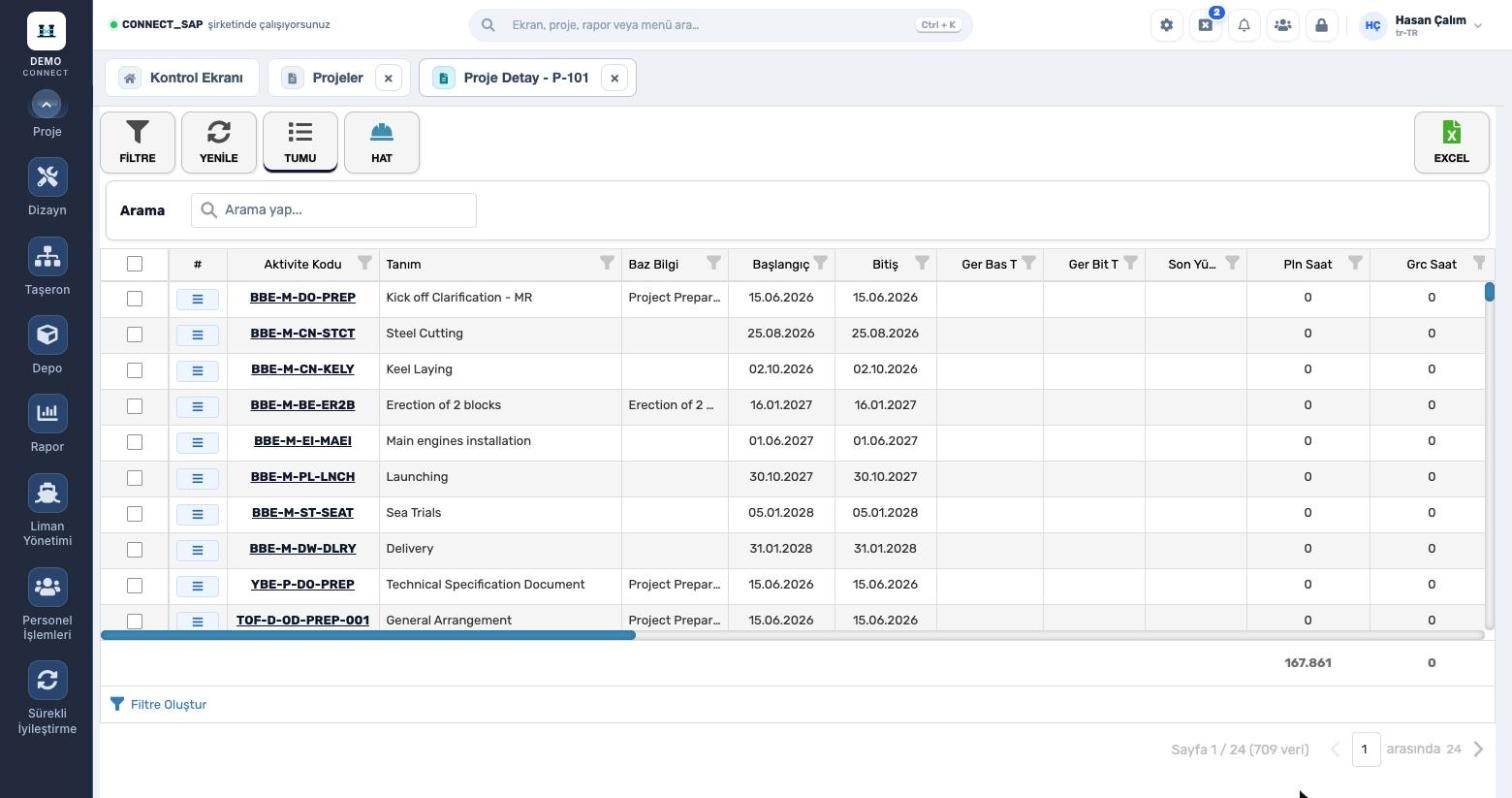Image resolution: width=1512 pixels, height=798 pixels.
Task: Click the horizontal table scrollbar
Action: coord(368,635)
